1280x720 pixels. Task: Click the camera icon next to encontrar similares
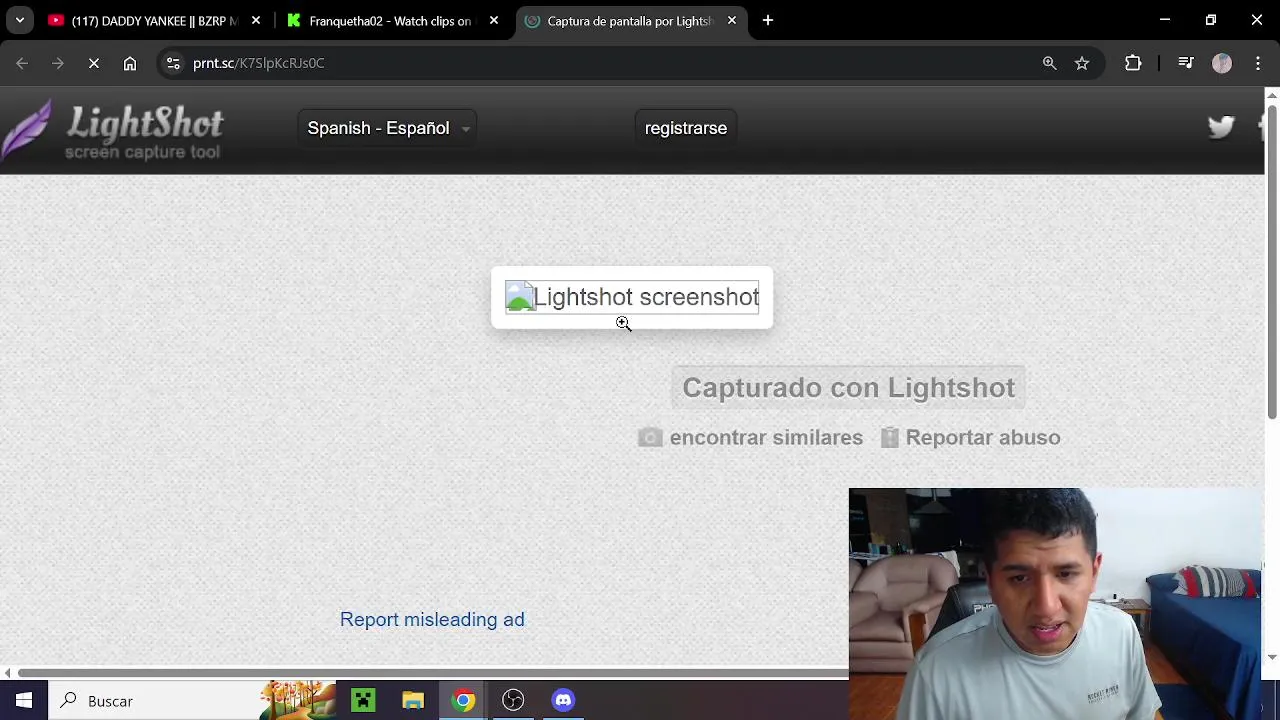(650, 437)
